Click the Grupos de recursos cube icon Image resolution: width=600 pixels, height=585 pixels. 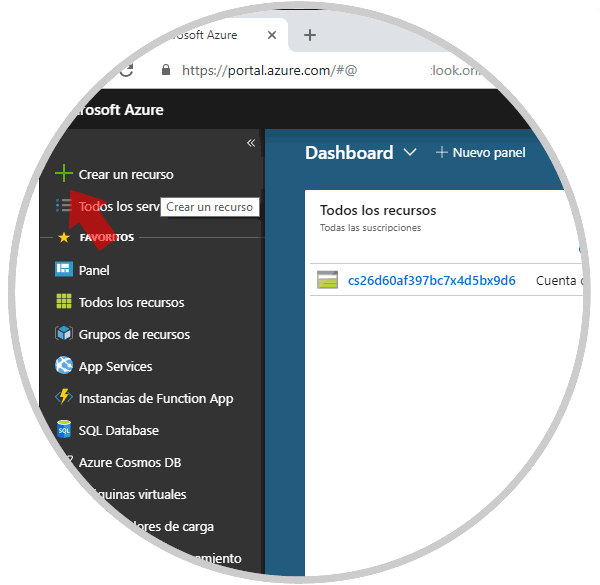(x=64, y=333)
